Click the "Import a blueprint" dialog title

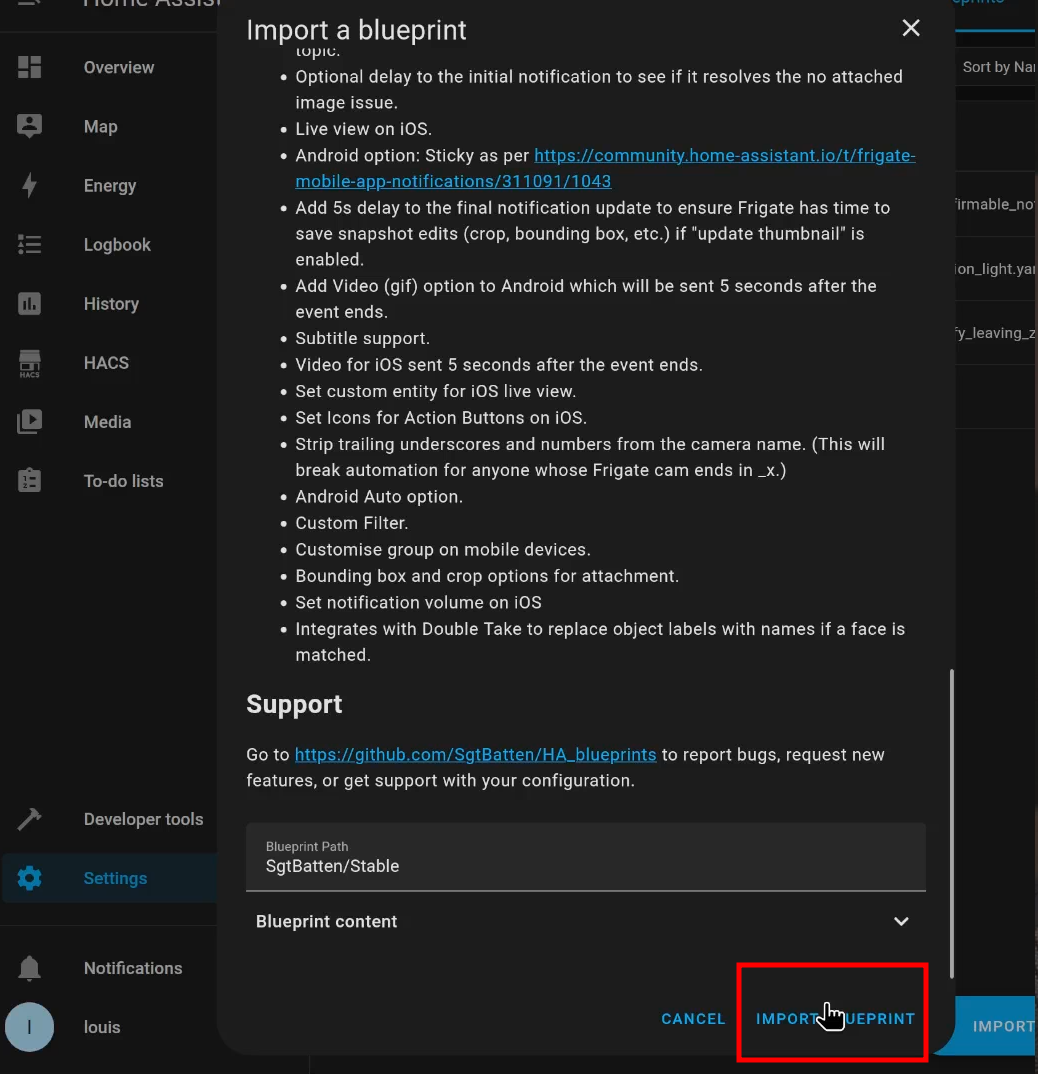(x=356, y=30)
